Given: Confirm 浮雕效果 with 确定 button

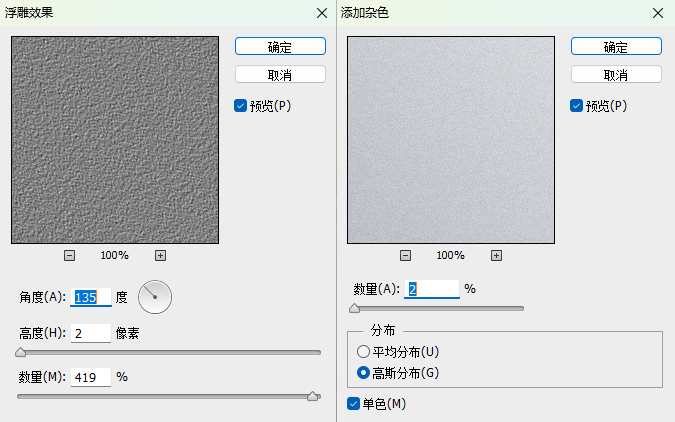Looking at the screenshot, I should tap(280, 46).
